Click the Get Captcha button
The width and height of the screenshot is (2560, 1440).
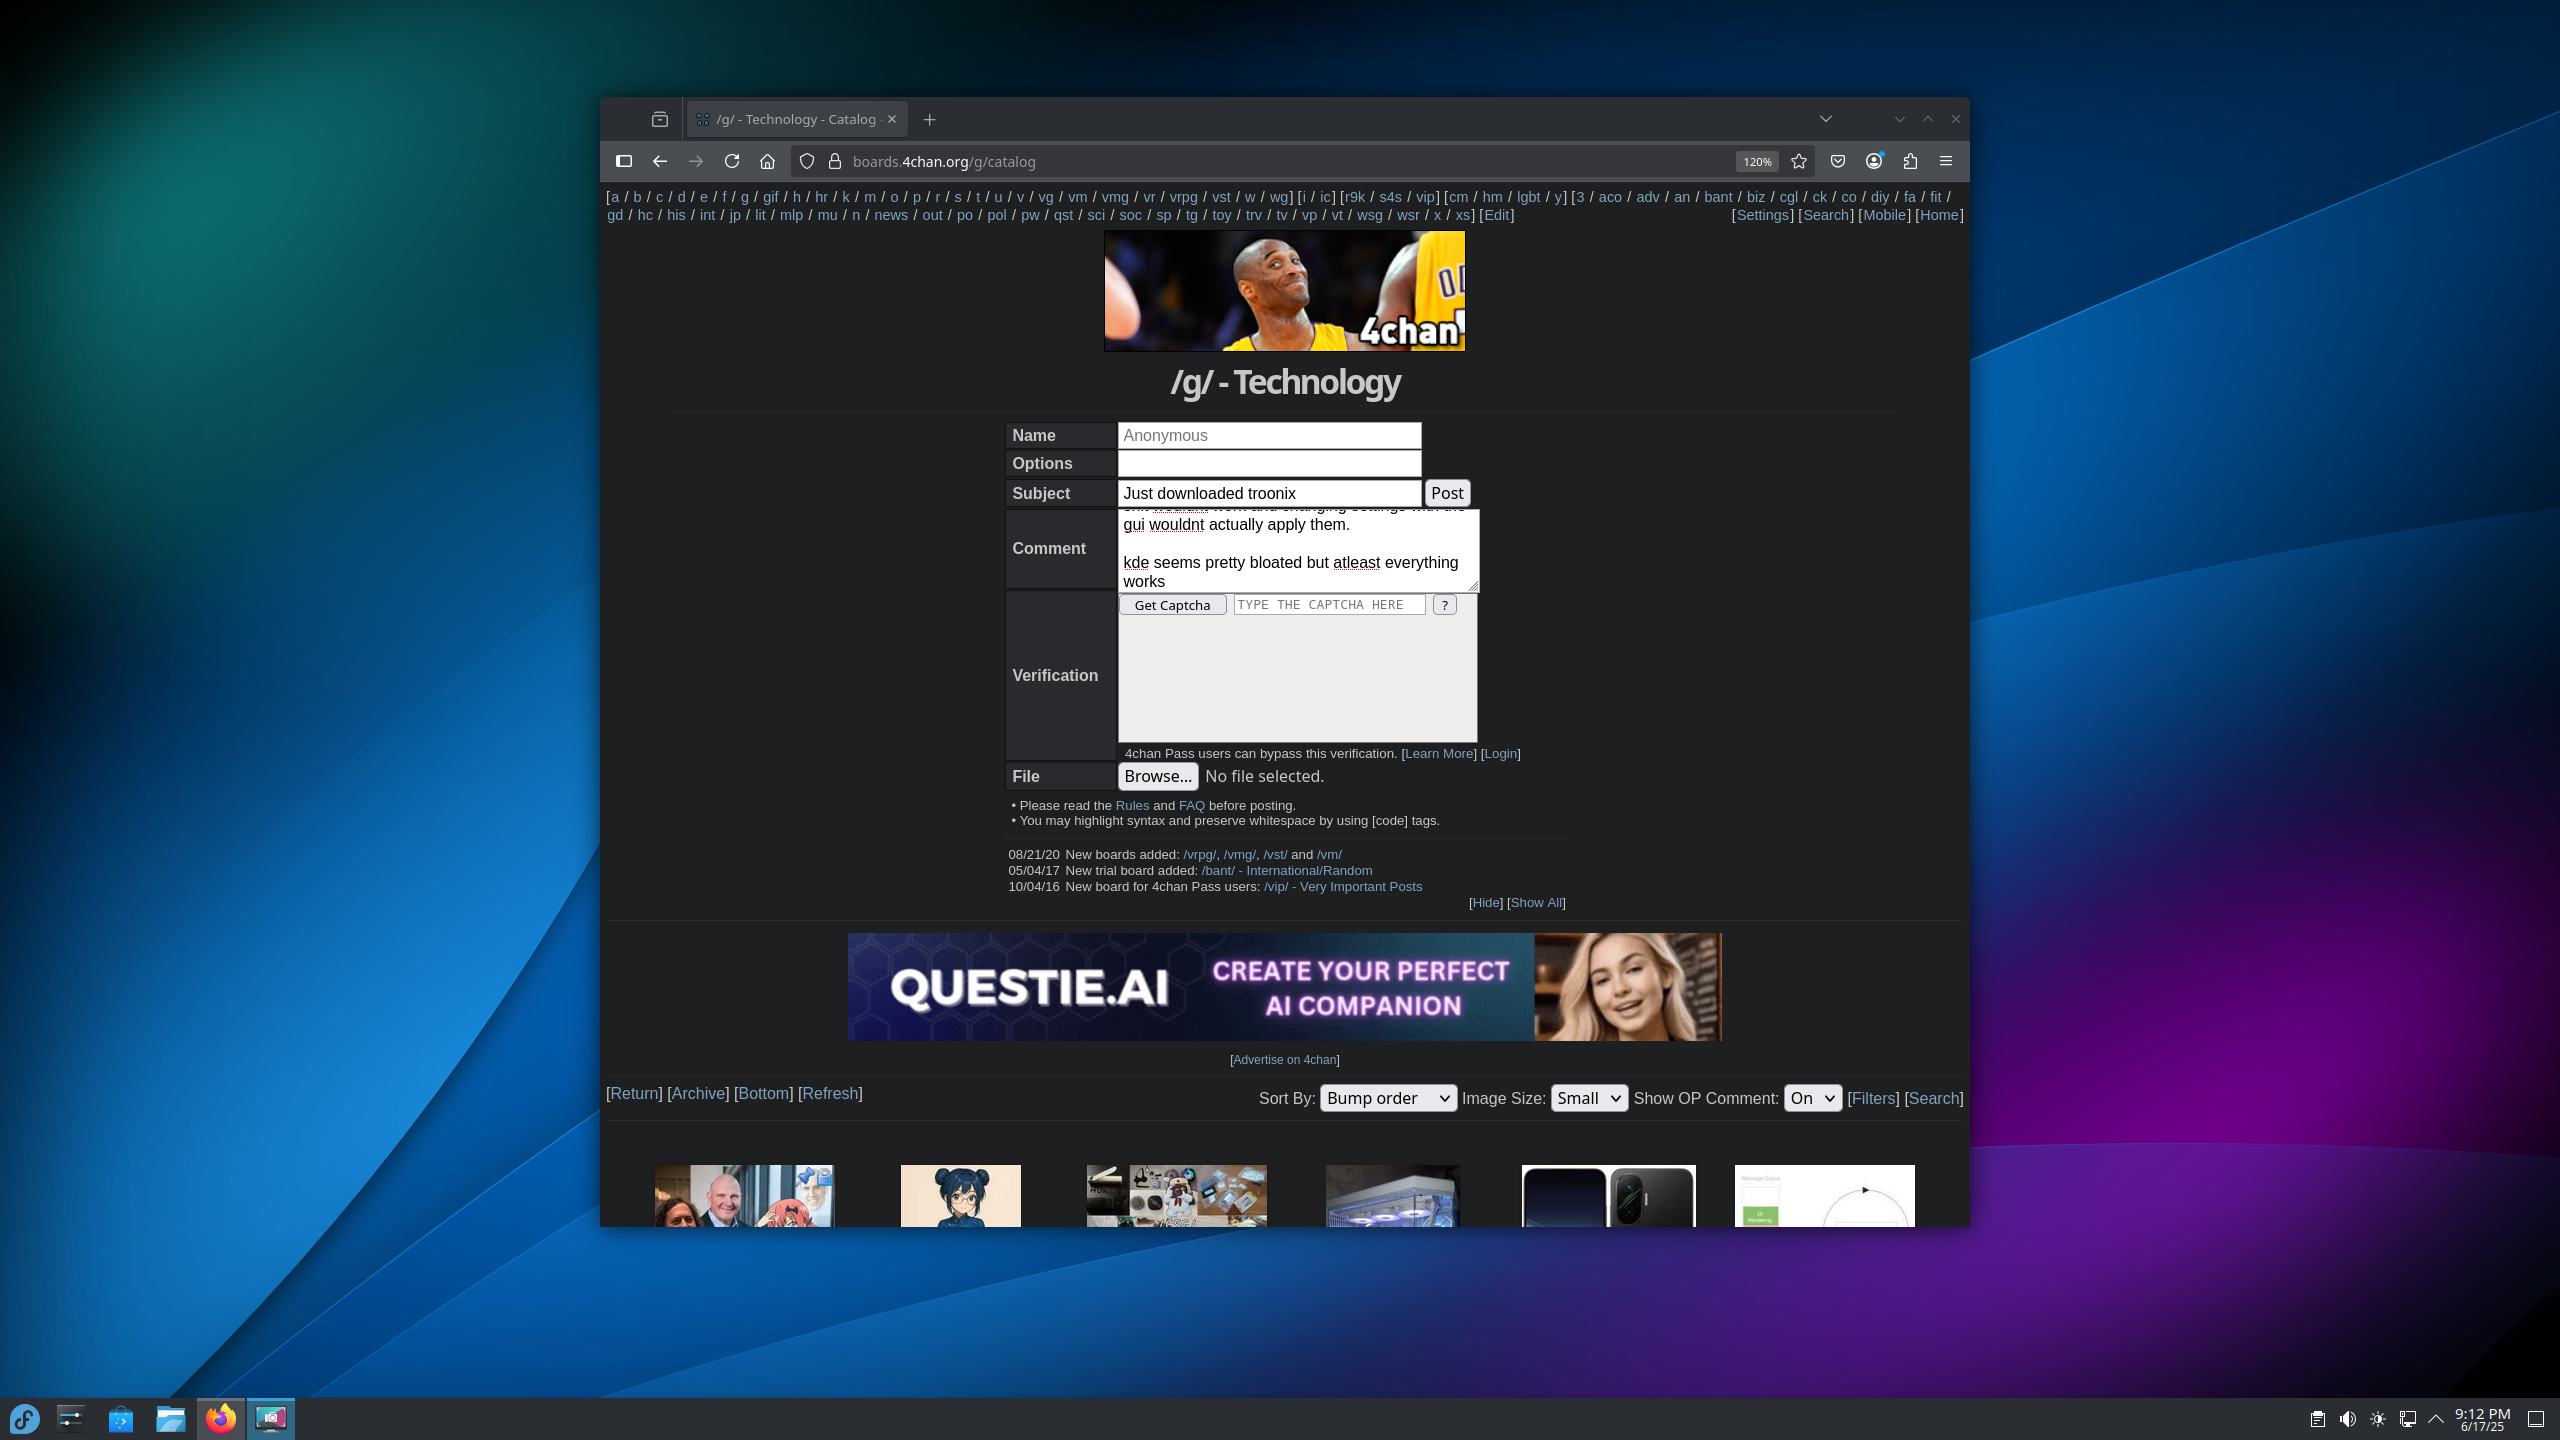click(1173, 605)
